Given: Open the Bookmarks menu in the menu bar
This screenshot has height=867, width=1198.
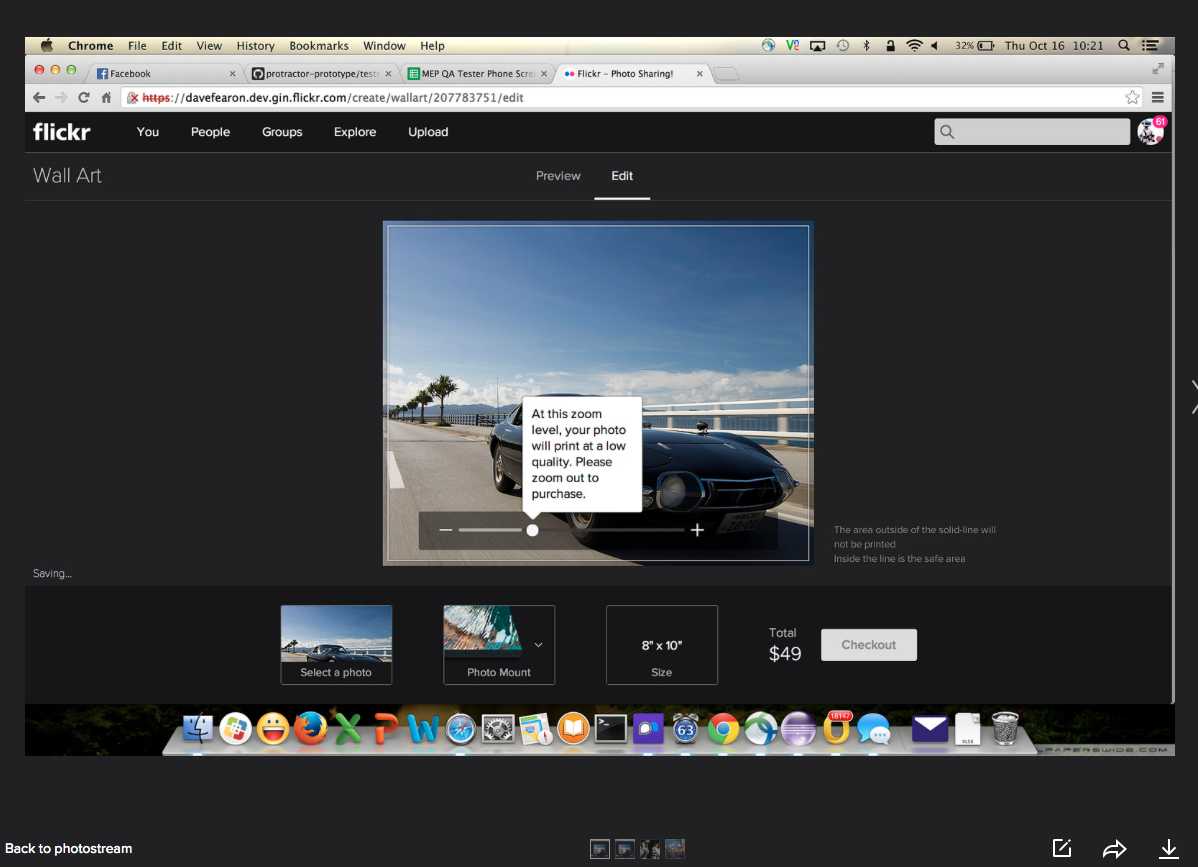Looking at the screenshot, I should [319, 46].
